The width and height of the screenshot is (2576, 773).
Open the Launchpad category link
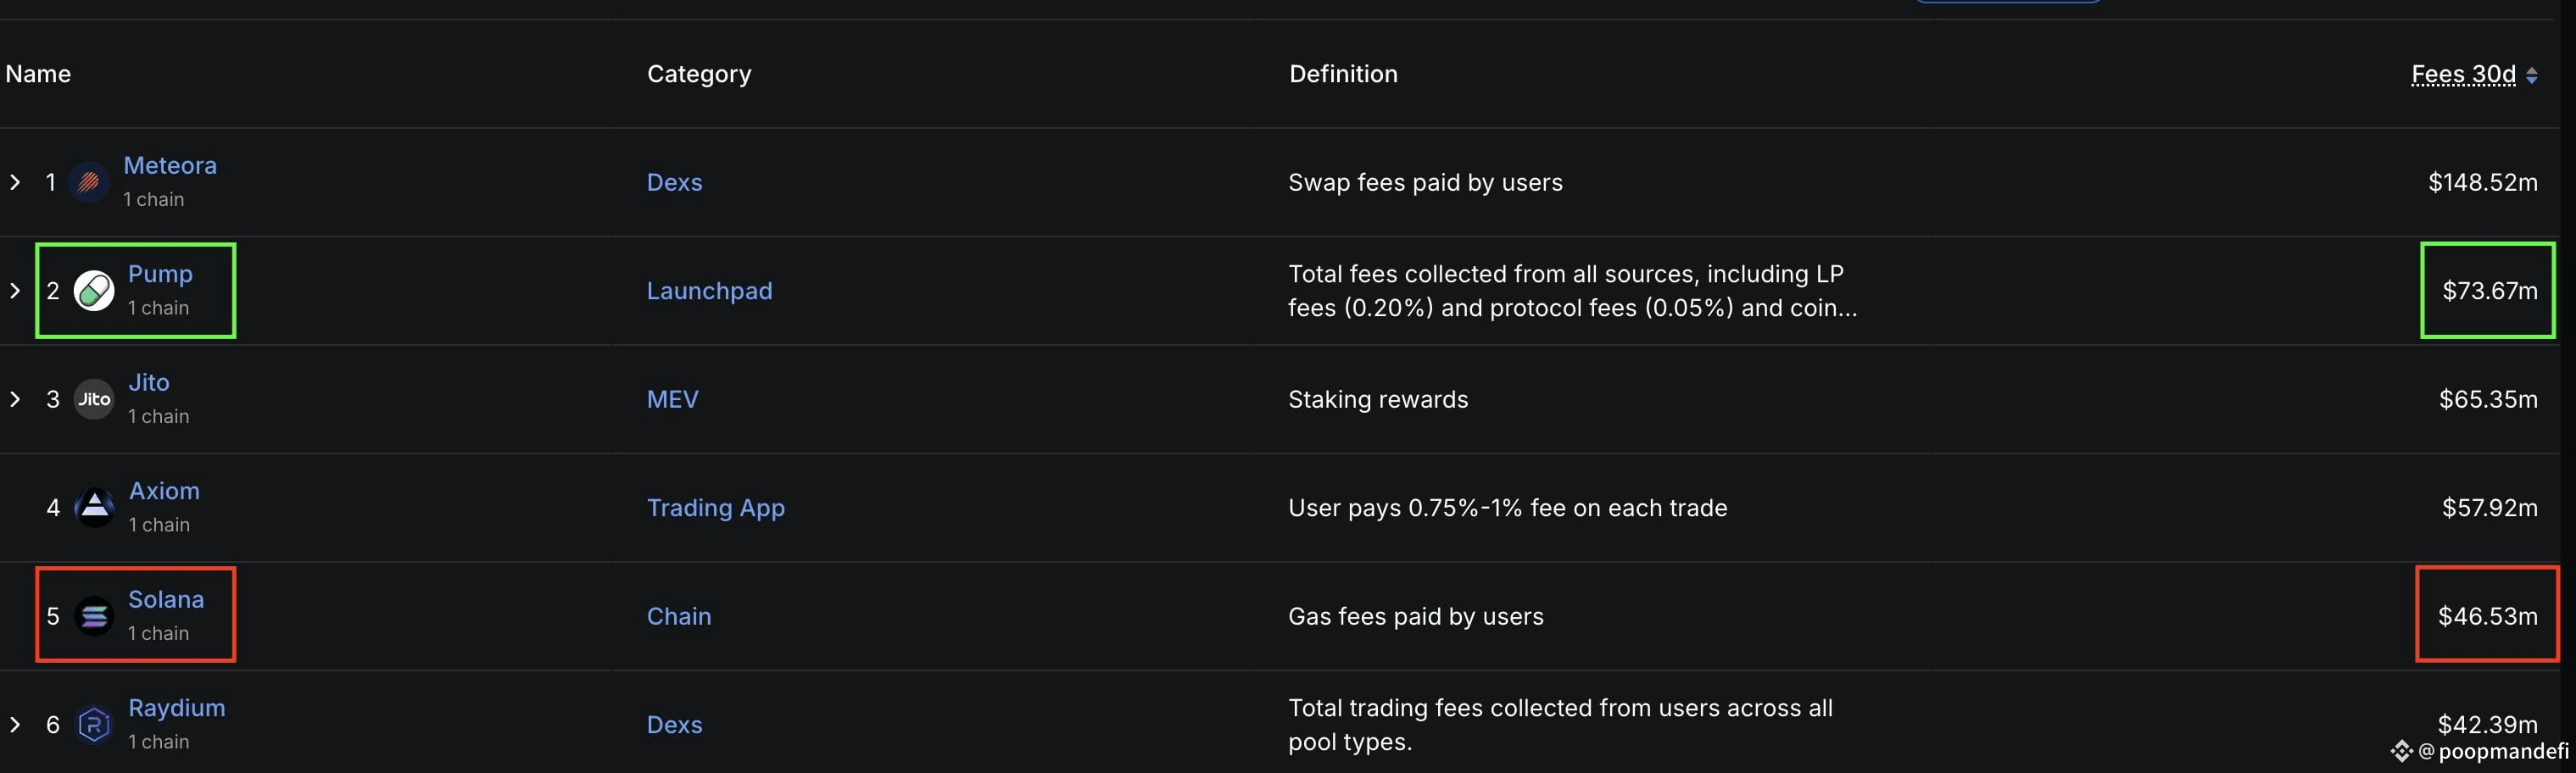[709, 291]
